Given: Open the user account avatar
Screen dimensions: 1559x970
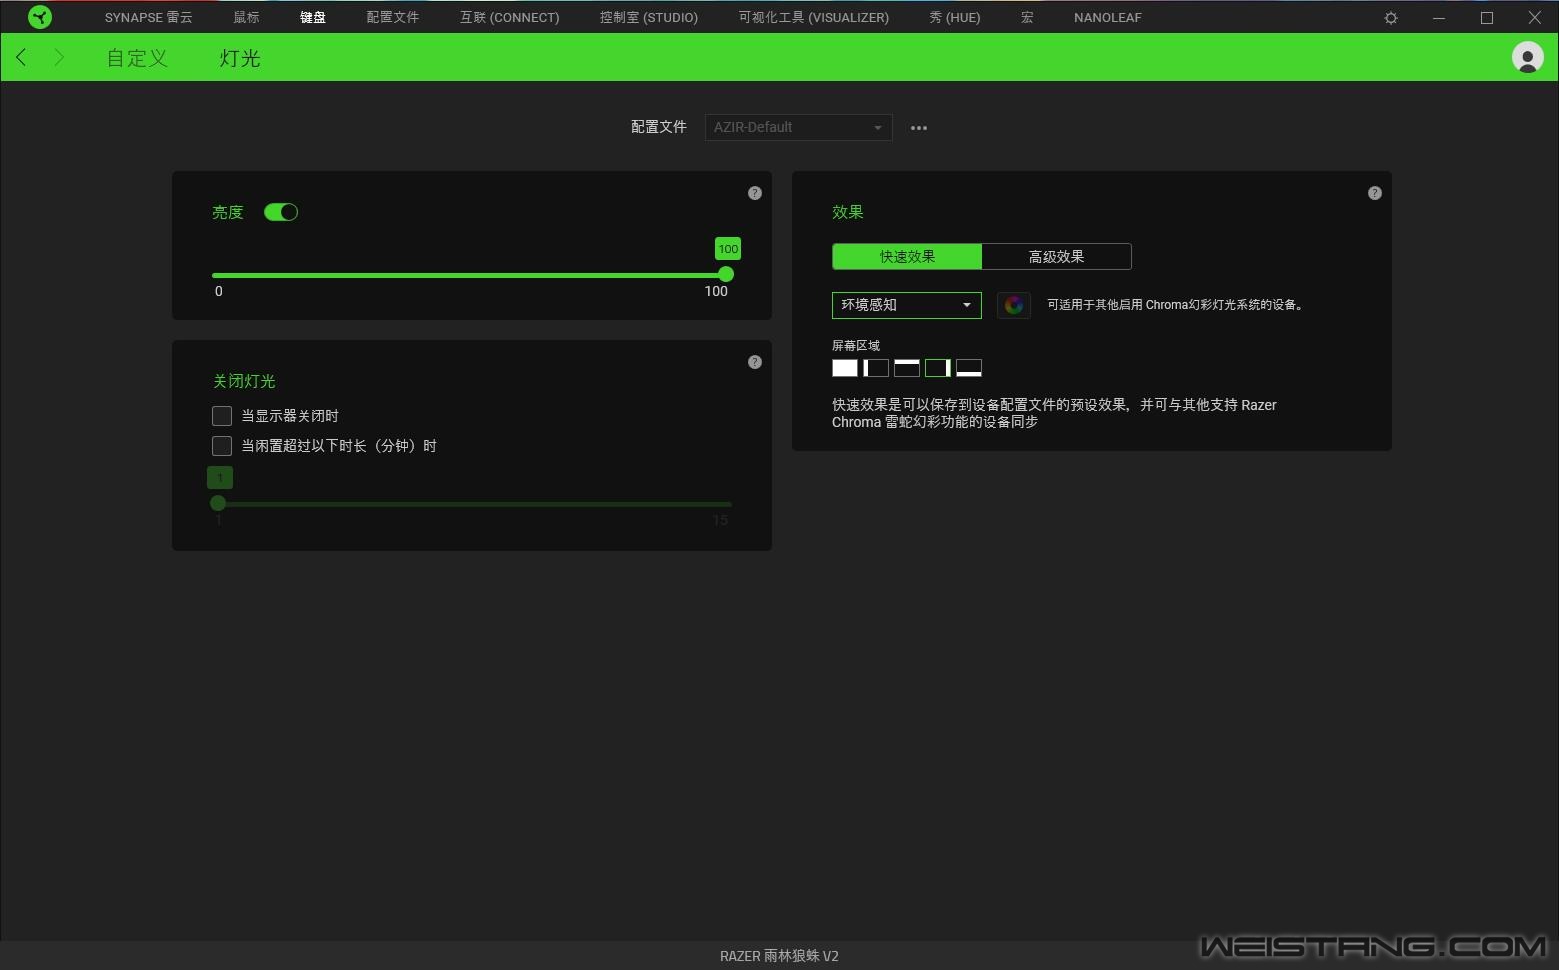Looking at the screenshot, I should tap(1527, 57).
